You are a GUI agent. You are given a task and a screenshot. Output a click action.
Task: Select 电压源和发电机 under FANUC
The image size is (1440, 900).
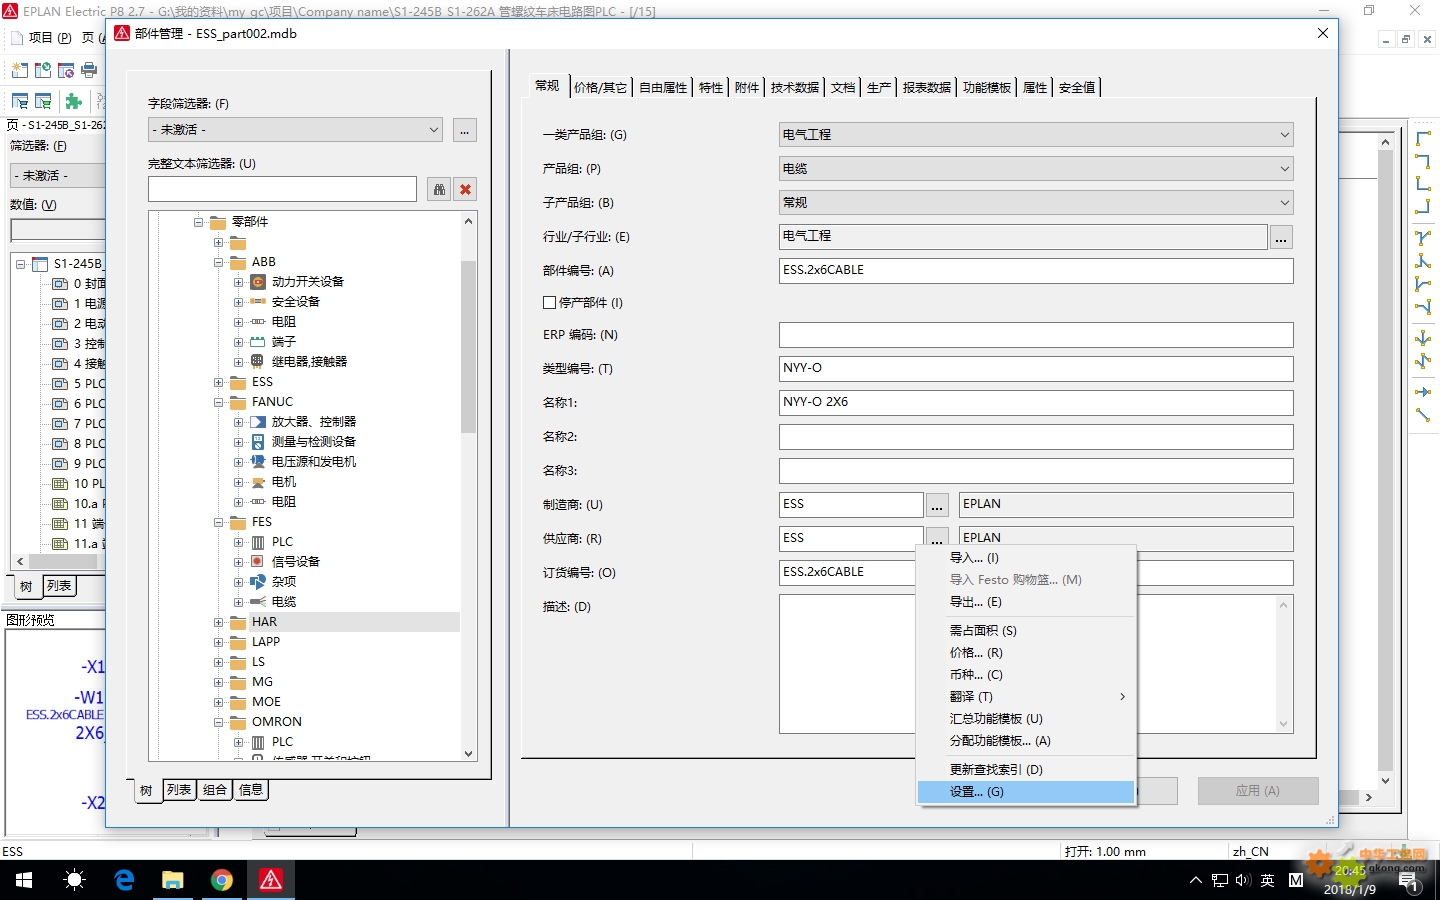pyautogui.click(x=314, y=462)
